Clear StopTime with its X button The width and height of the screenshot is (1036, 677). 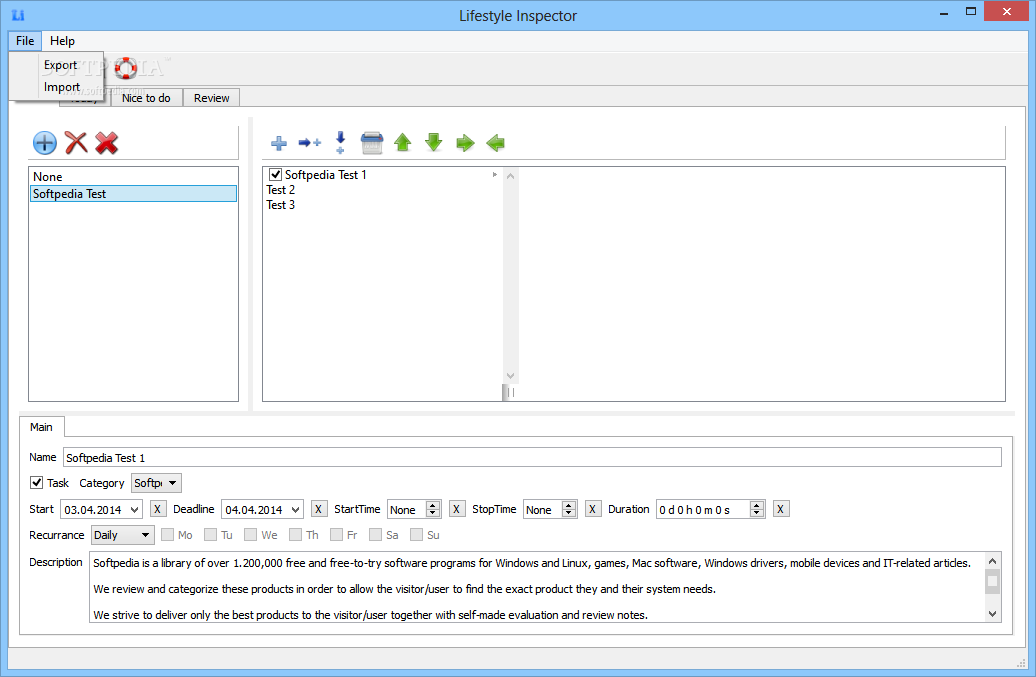coord(593,509)
